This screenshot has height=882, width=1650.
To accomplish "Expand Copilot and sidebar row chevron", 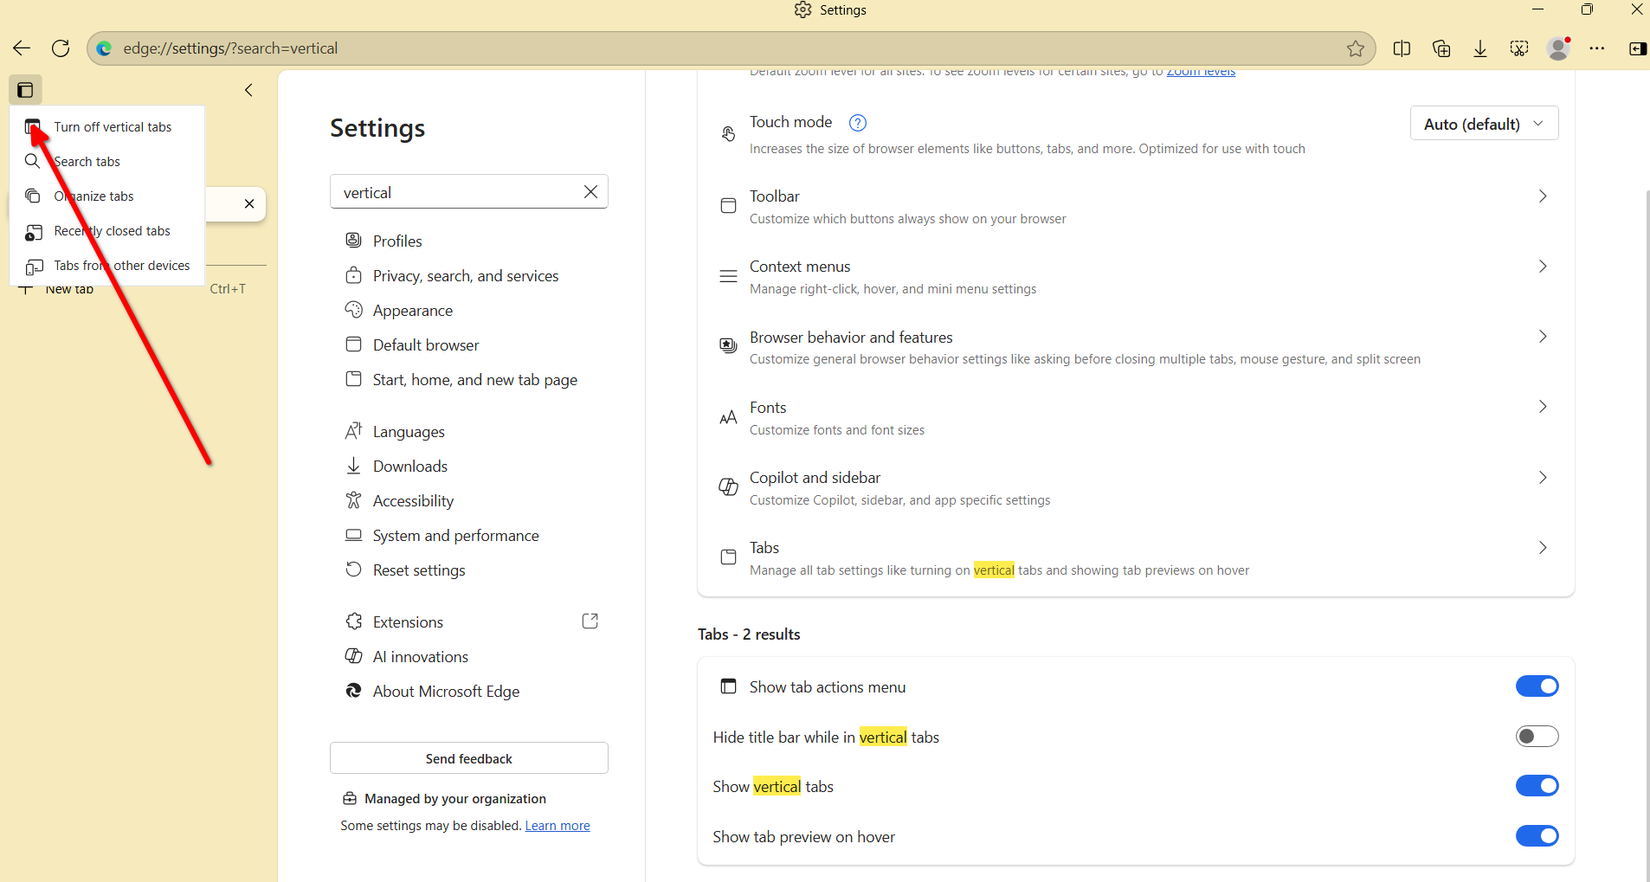I will 1543,478.
